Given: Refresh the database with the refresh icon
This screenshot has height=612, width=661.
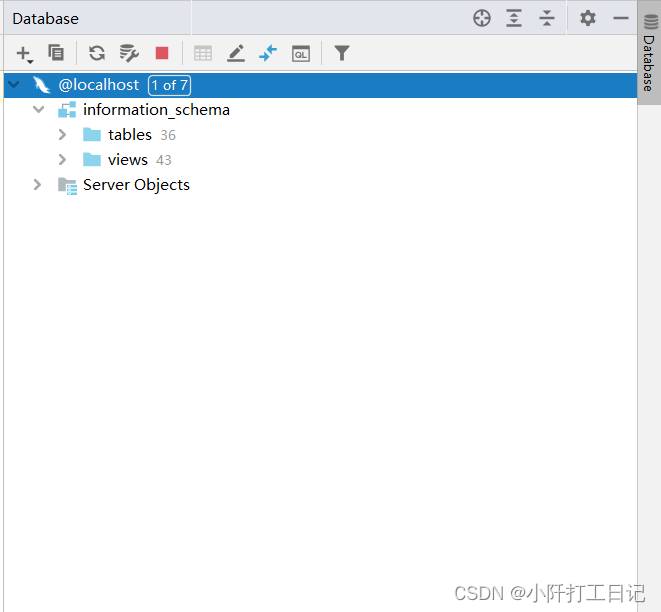Looking at the screenshot, I should click(x=97, y=54).
